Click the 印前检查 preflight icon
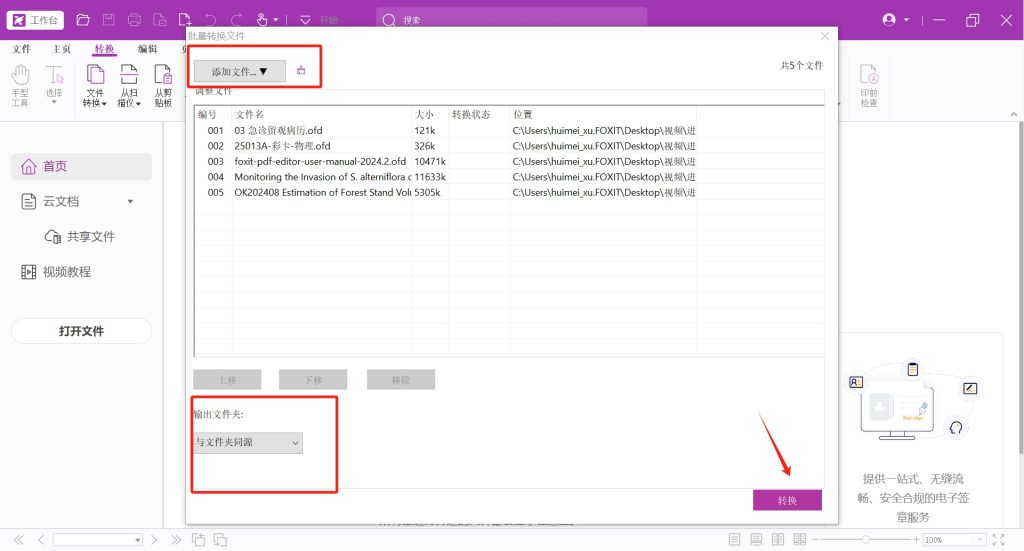Screen dimensions: 1024x551 (x=869, y=85)
